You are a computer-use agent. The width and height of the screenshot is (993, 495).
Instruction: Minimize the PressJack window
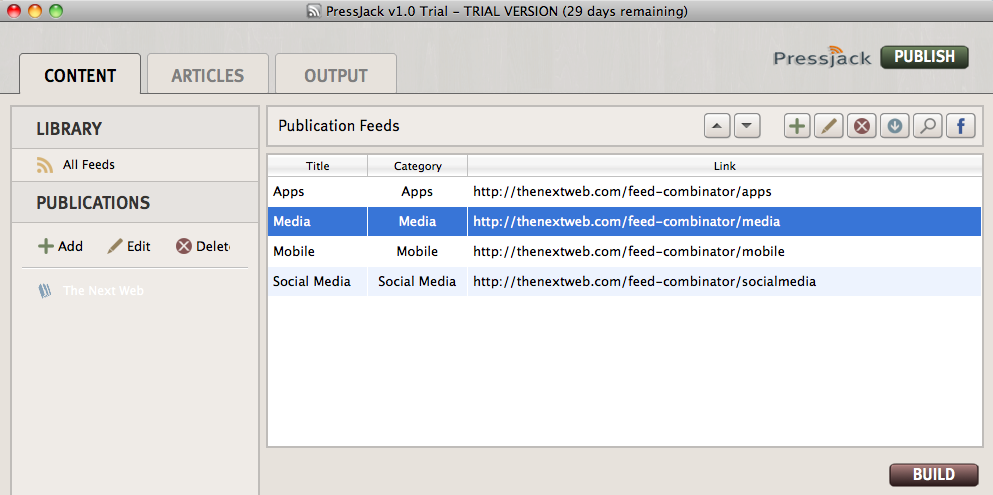pos(35,11)
